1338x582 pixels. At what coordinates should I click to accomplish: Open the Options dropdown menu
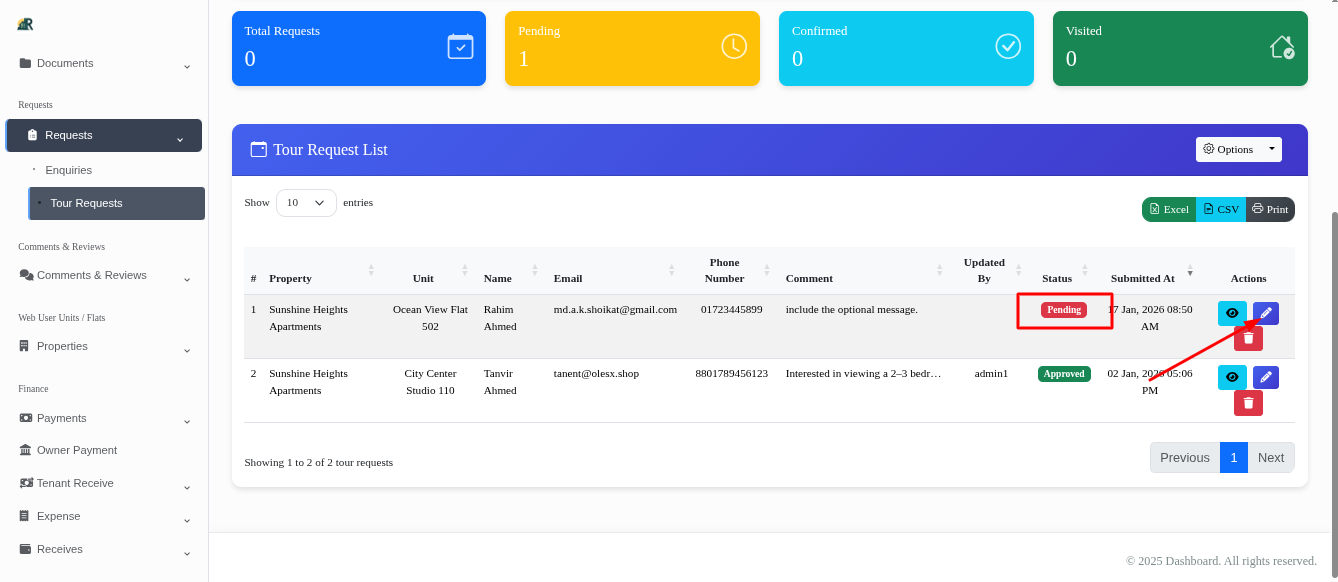tap(1239, 148)
